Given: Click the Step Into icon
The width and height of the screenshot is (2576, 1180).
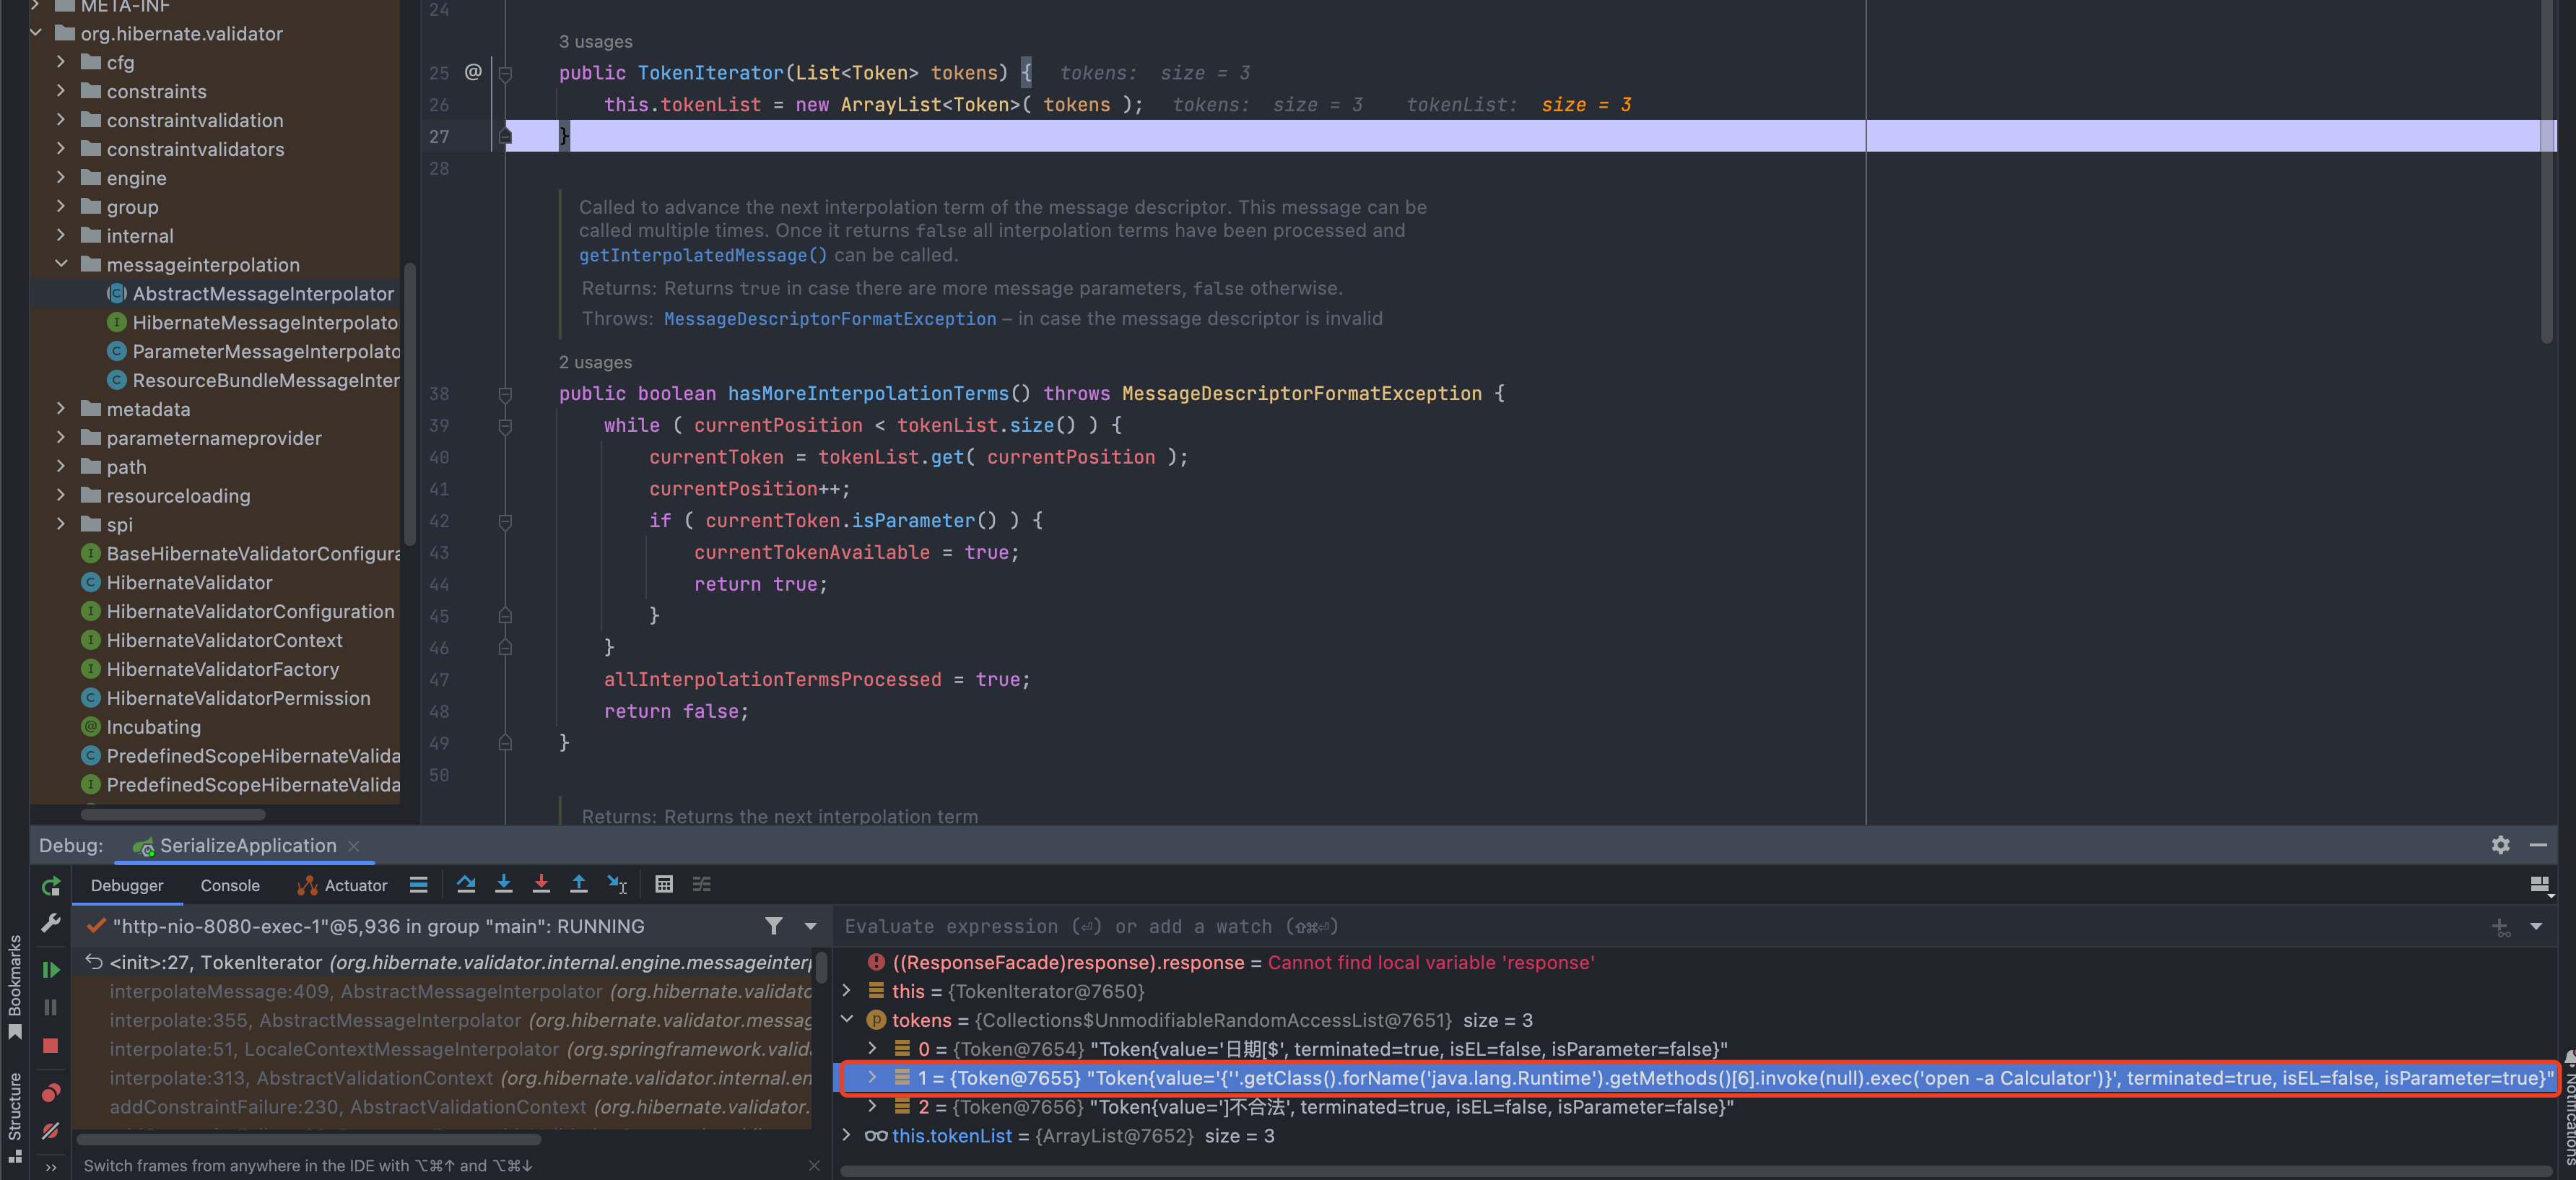Looking at the screenshot, I should (x=504, y=884).
